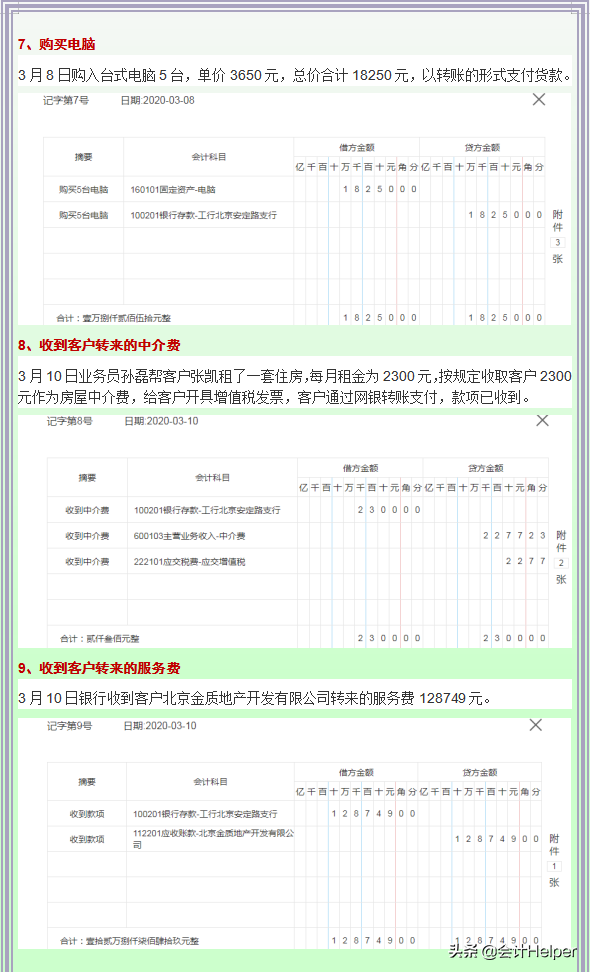Click total row 合计：壹万捌仟贰佰伍拾元整

click(x=115, y=318)
